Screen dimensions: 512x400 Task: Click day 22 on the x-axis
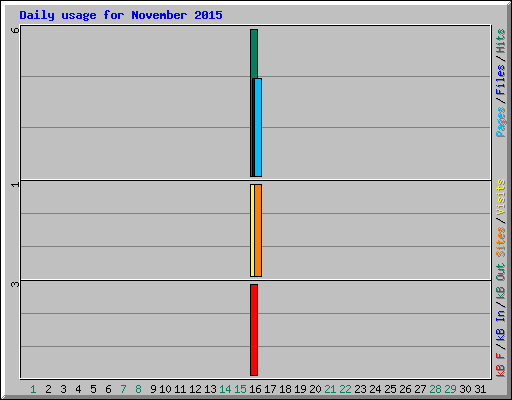[345, 389]
